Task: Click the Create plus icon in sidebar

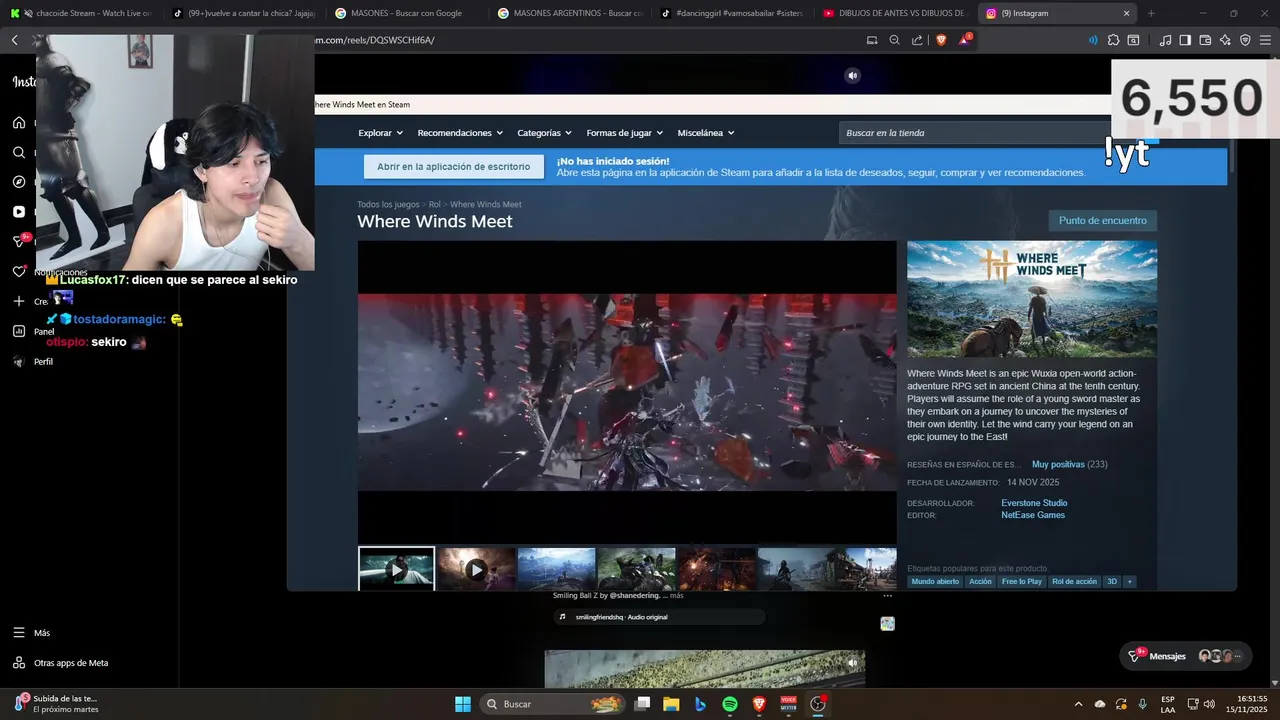Action: (x=19, y=301)
